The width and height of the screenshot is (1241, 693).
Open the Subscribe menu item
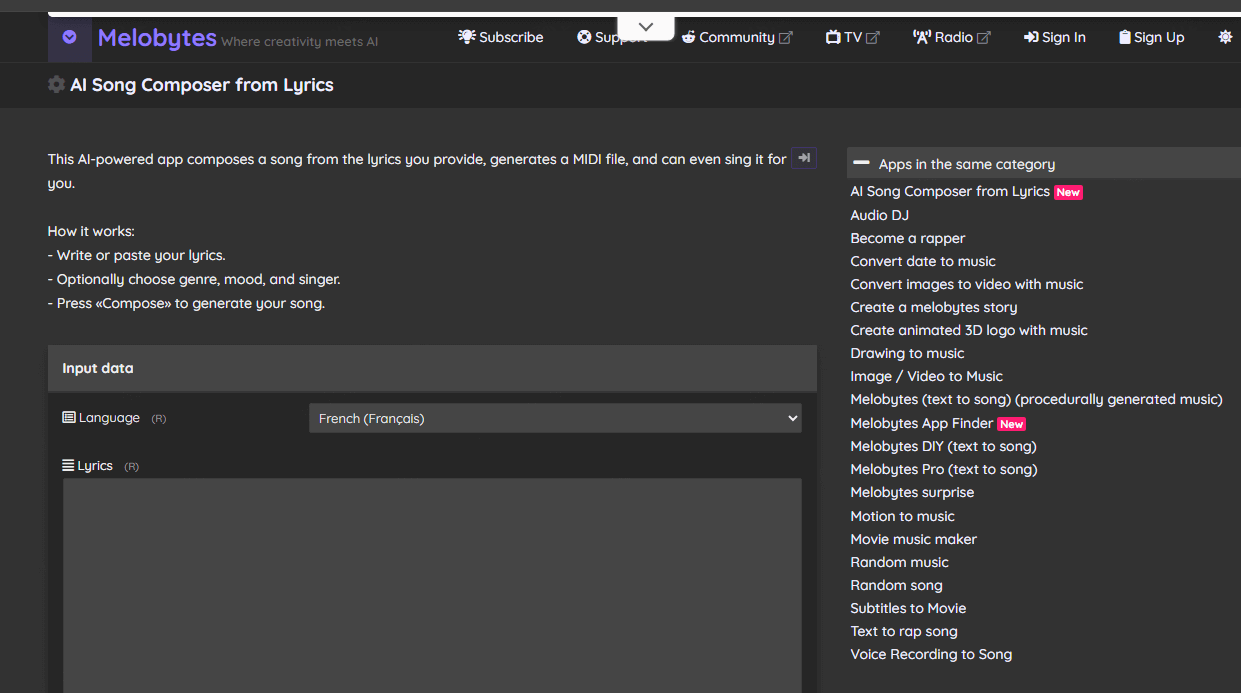[x=501, y=37]
